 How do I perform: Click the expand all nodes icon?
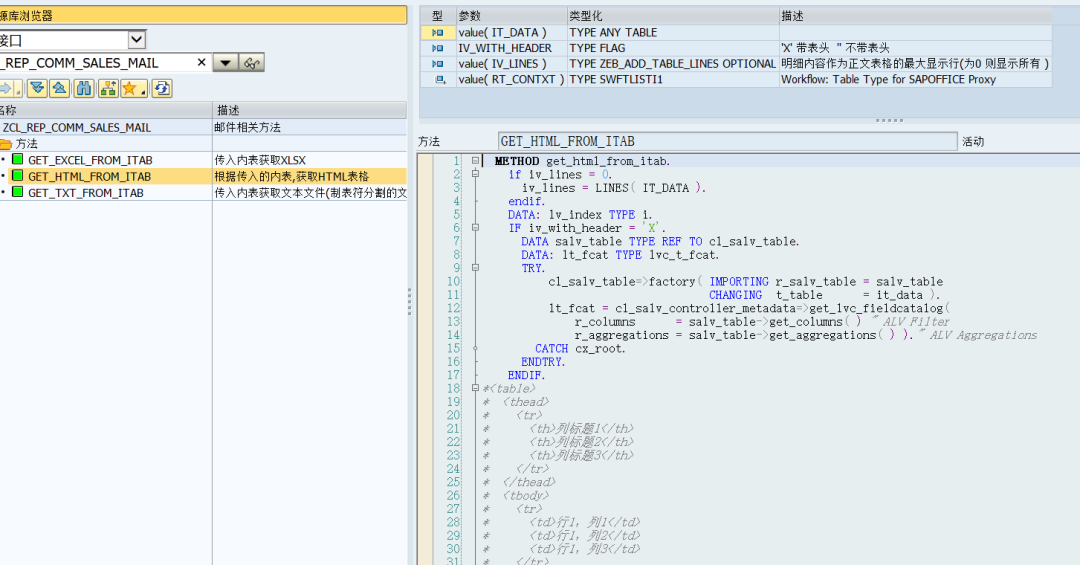tap(37, 88)
